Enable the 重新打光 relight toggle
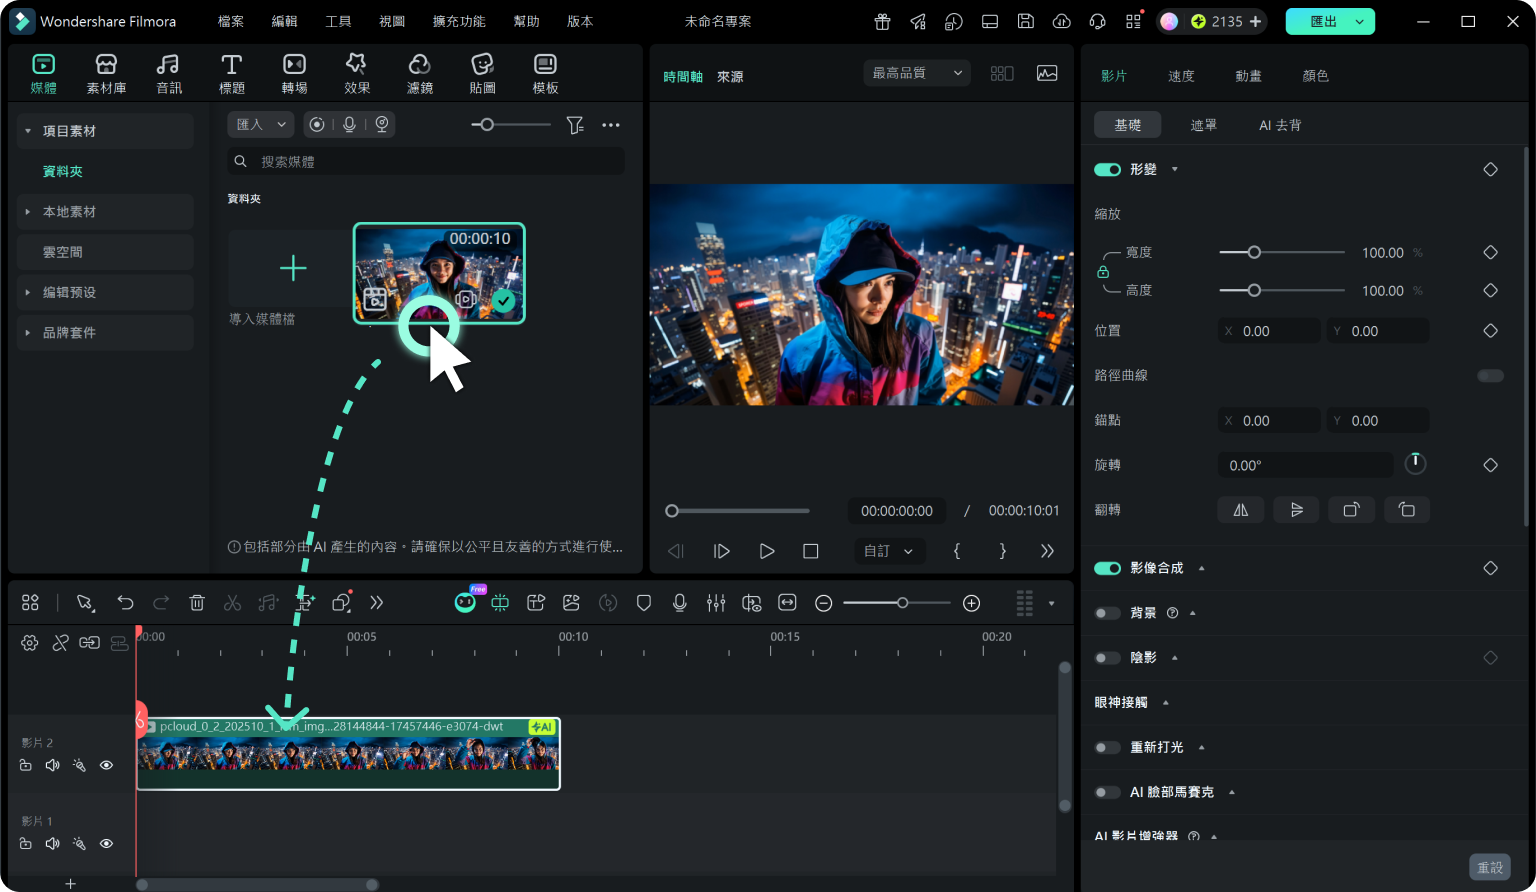Screen dimensions: 1536x892 (1107, 747)
